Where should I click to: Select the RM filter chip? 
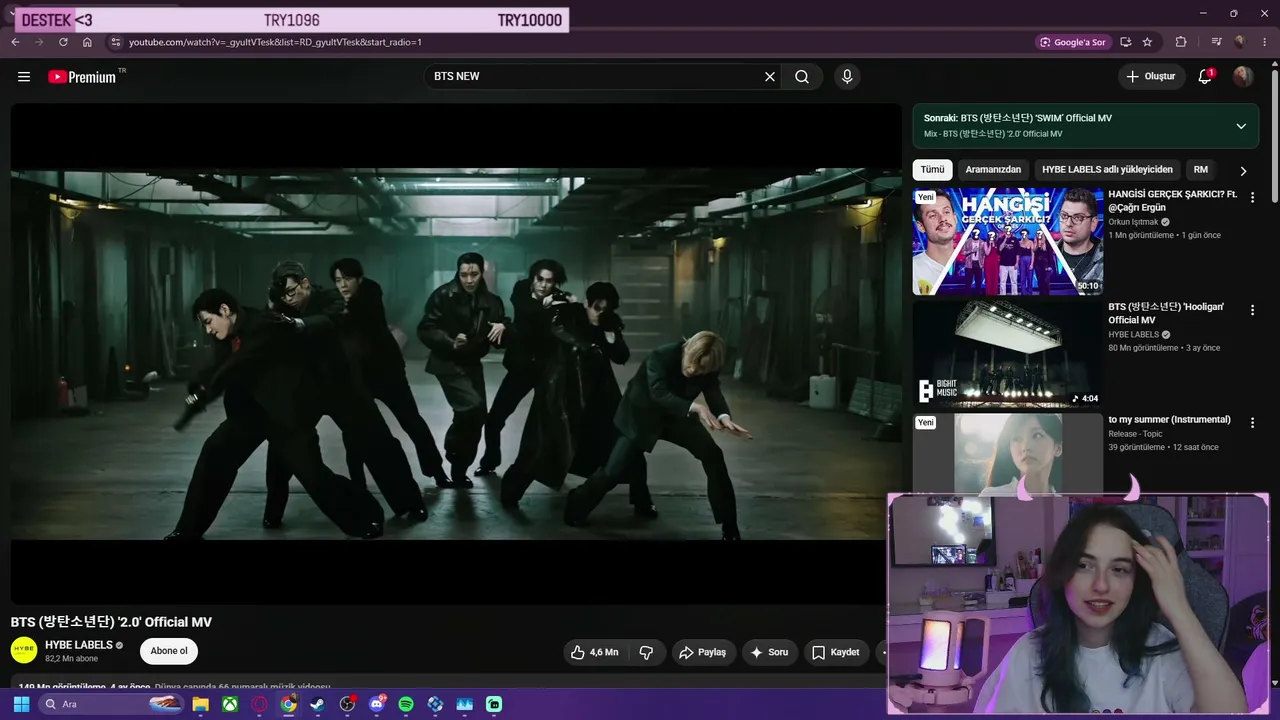(x=1201, y=170)
